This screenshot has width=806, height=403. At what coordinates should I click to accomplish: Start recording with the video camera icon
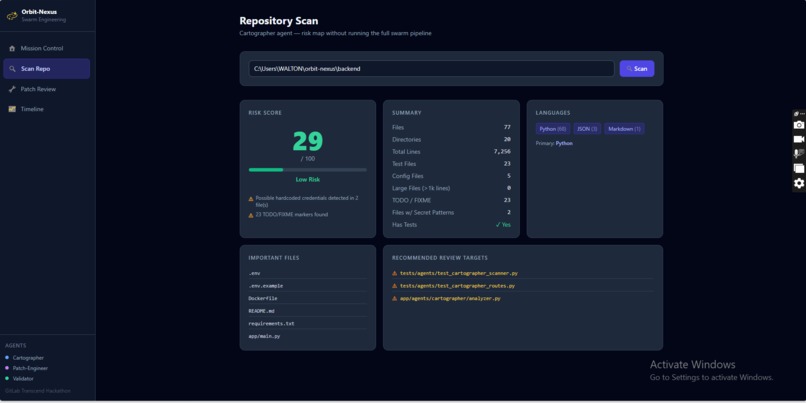pos(799,139)
